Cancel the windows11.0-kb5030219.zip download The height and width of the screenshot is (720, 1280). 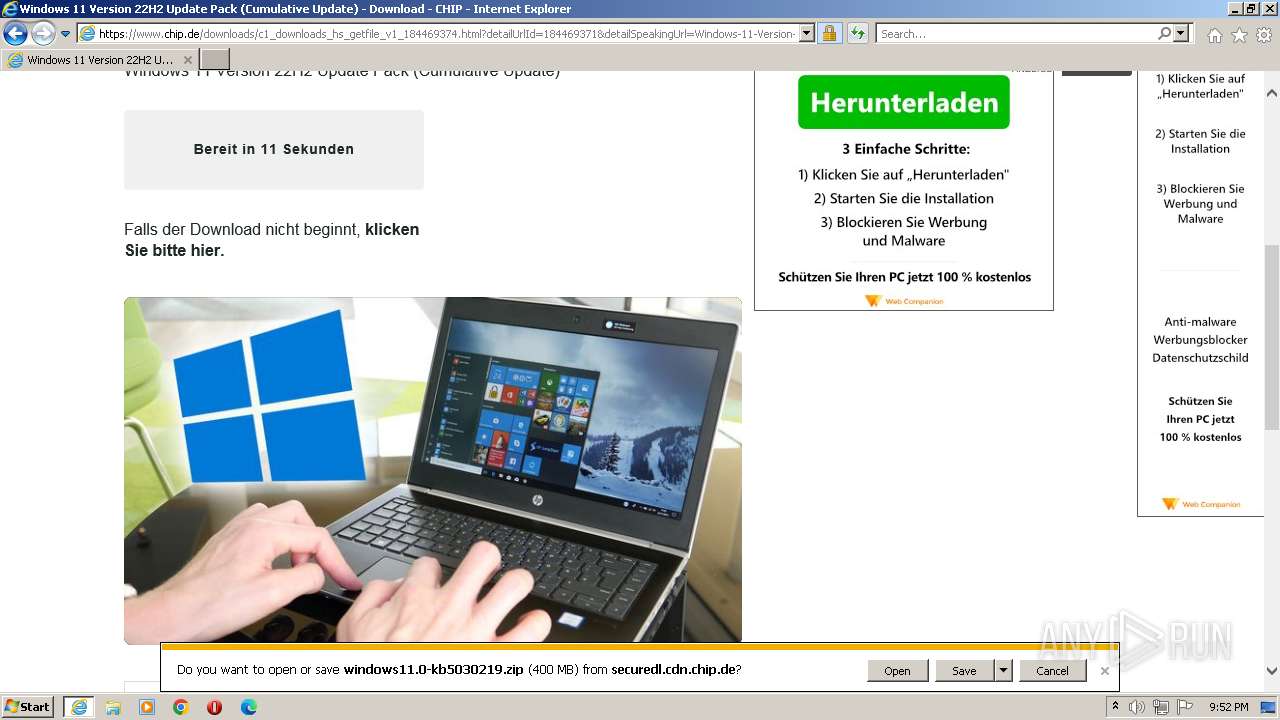(x=1052, y=671)
